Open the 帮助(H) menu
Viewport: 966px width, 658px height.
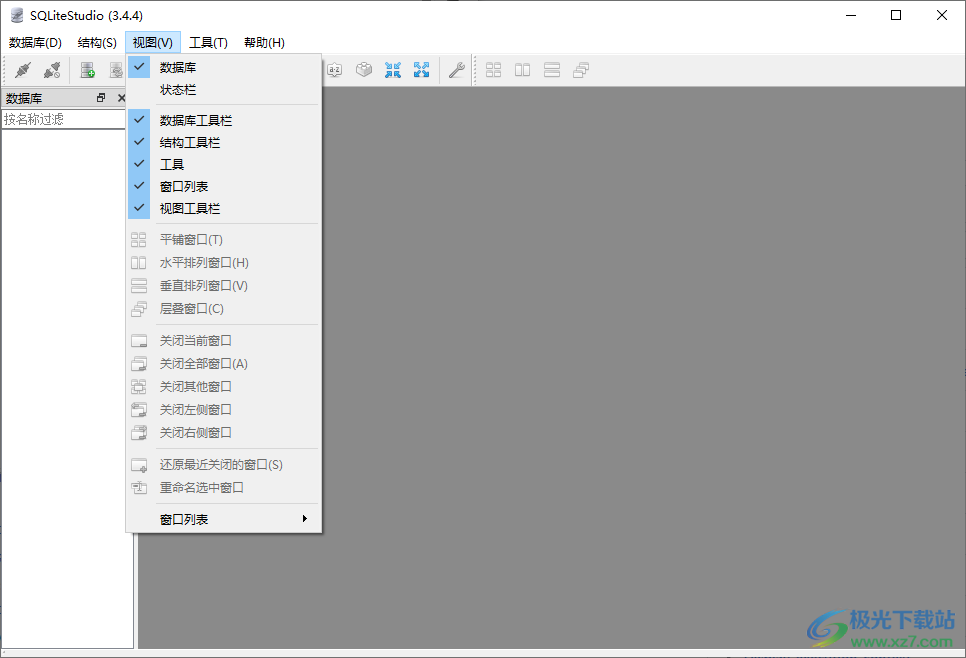(x=262, y=42)
